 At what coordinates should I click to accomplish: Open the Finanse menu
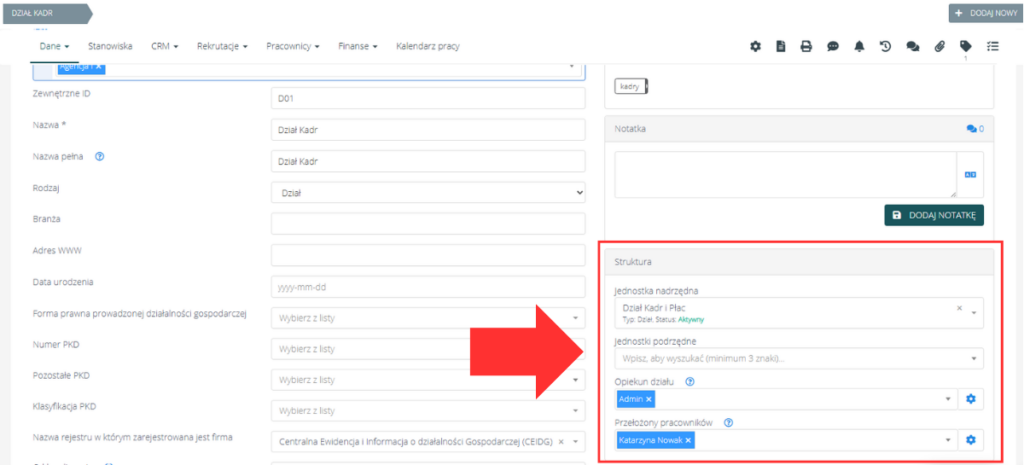(x=359, y=46)
